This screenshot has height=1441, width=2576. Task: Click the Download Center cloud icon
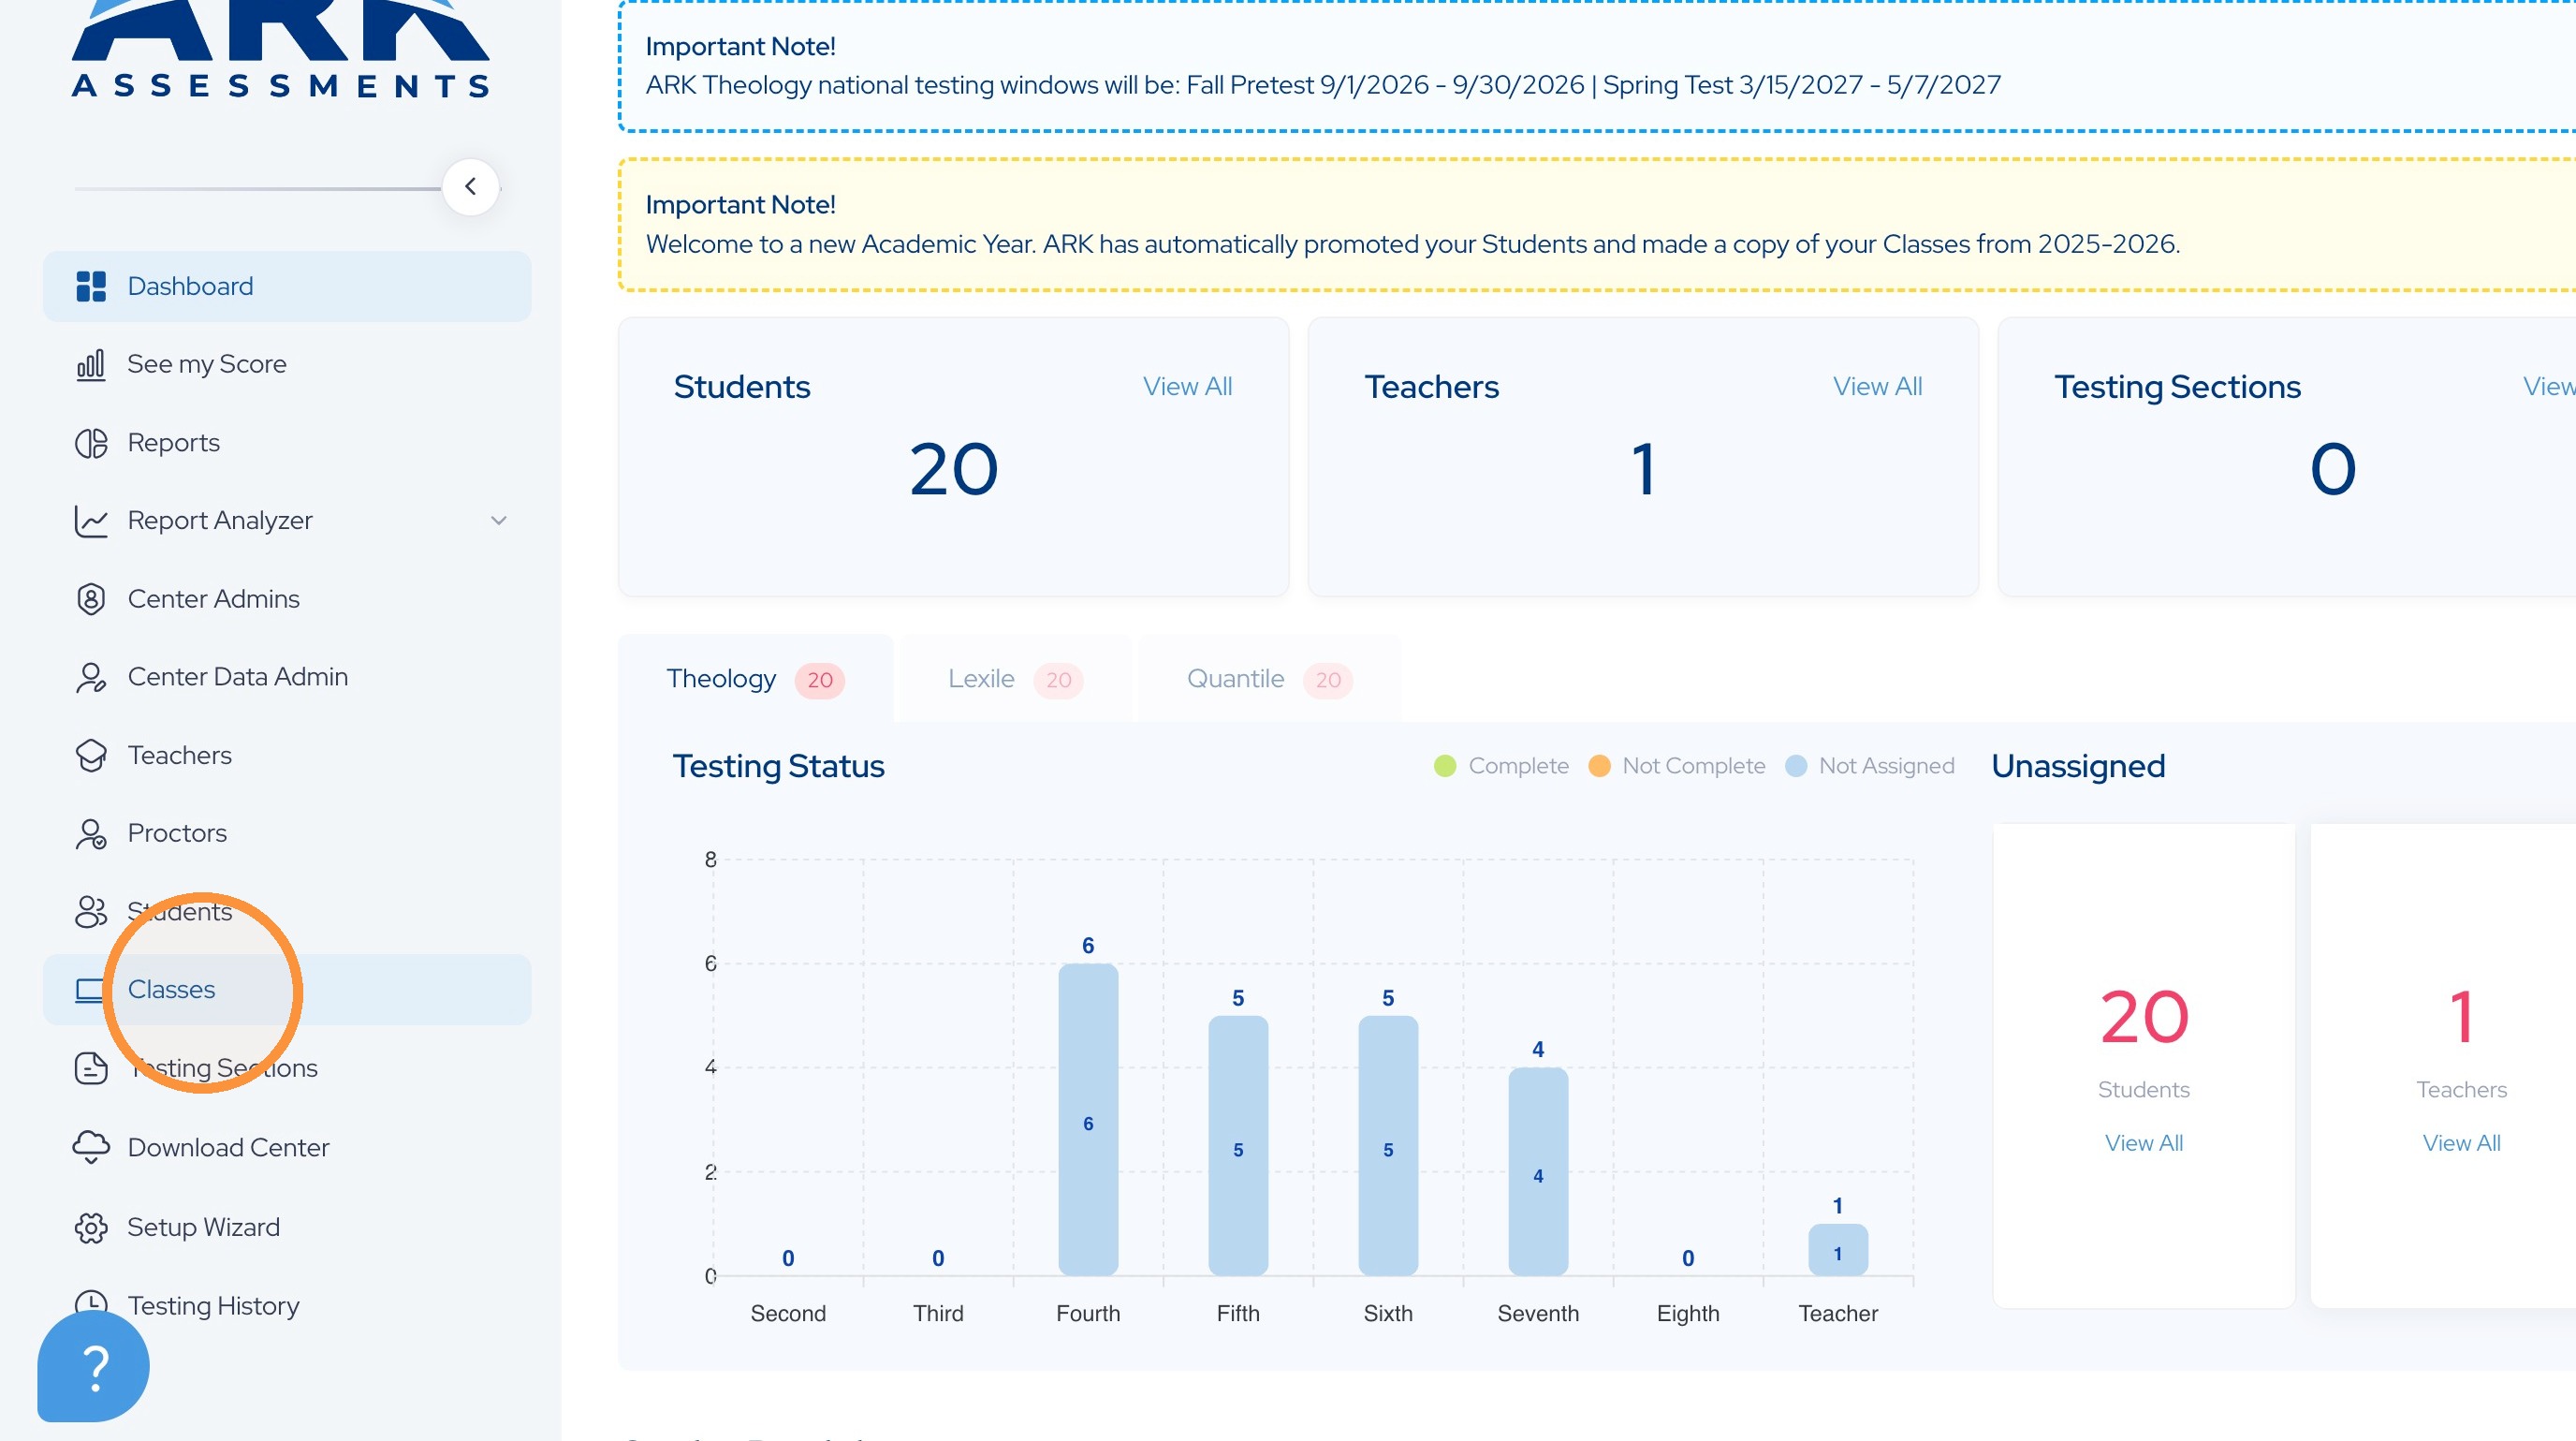(91, 1147)
